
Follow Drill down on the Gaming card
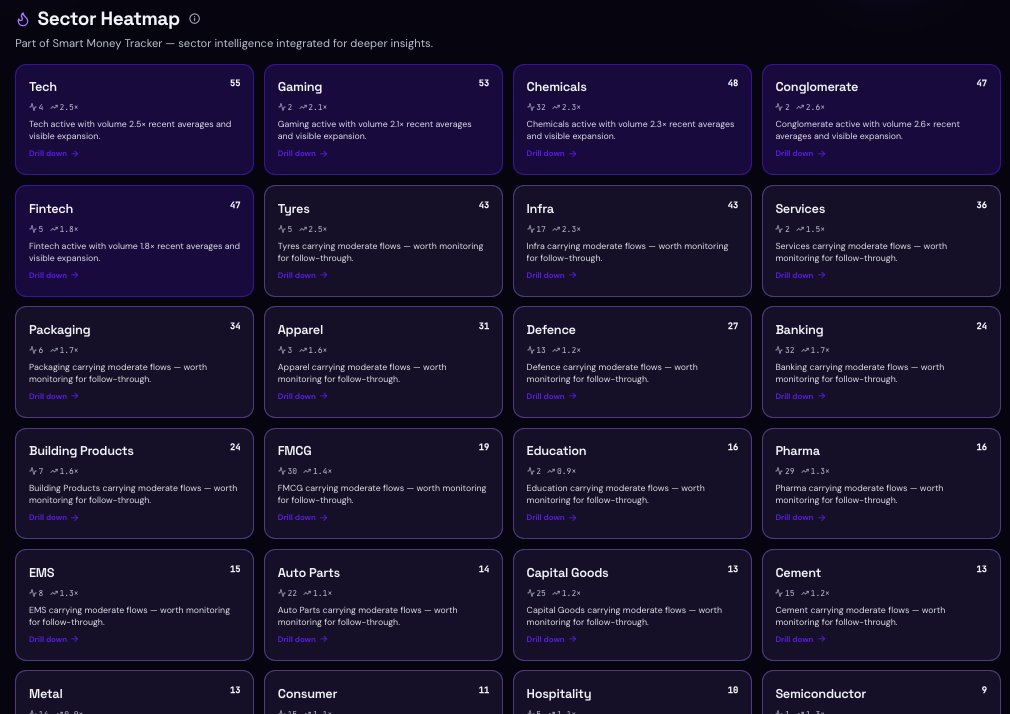tap(302, 153)
